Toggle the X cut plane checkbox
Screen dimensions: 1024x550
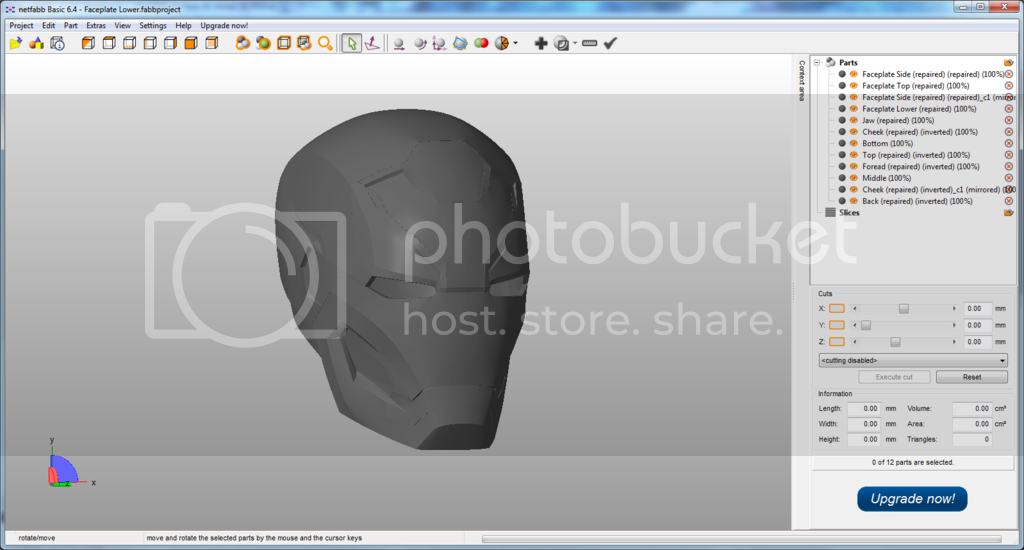tap(837, 308)
